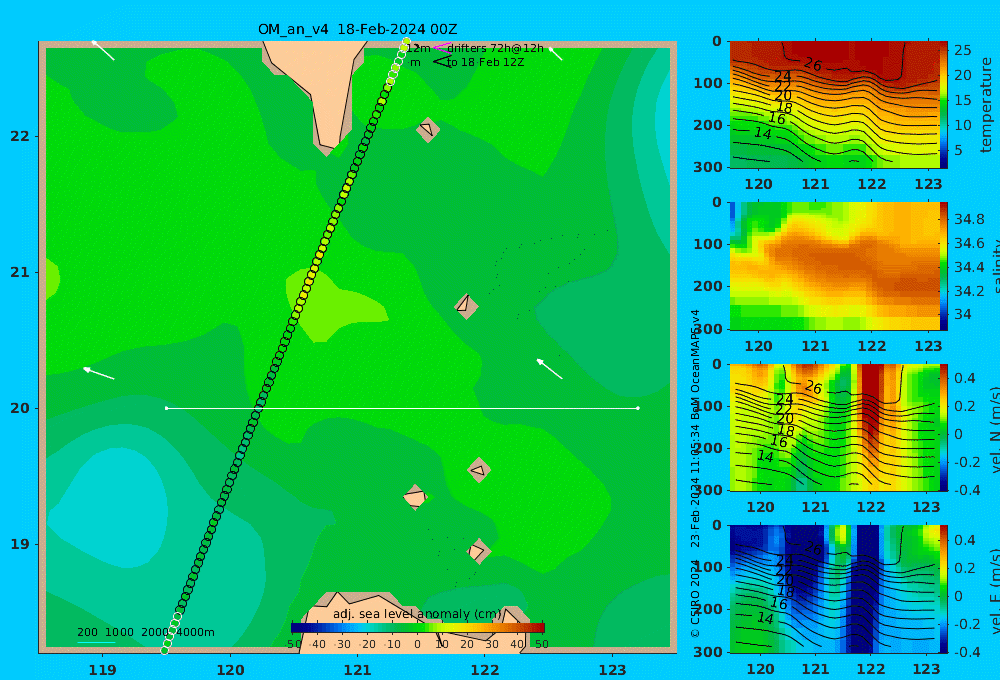The width and height of the screenshot is (1000, 680).
Task: Open the vel. N (m/s) section panel
Action: [834, 427]
